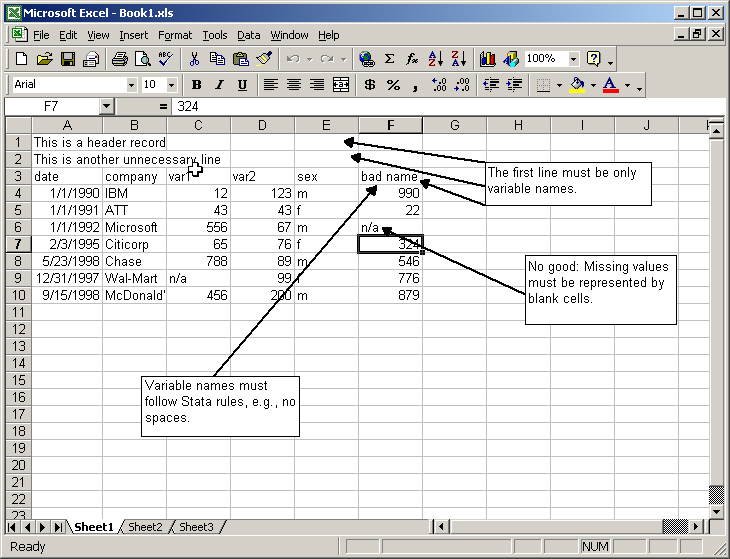Increase indent icon
The image size is (730, 559).
pos(514,85)
